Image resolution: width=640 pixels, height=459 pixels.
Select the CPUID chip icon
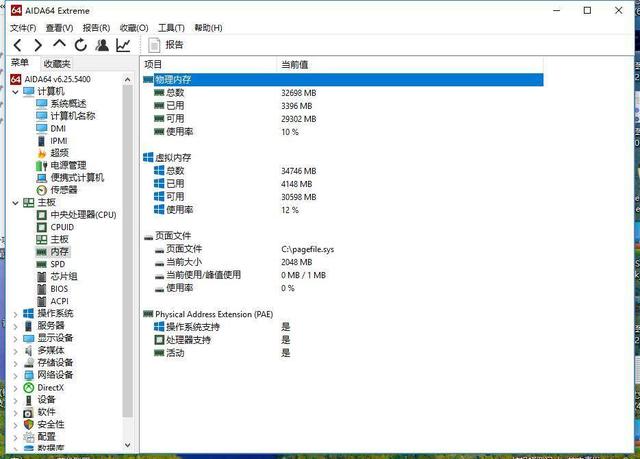42,227
